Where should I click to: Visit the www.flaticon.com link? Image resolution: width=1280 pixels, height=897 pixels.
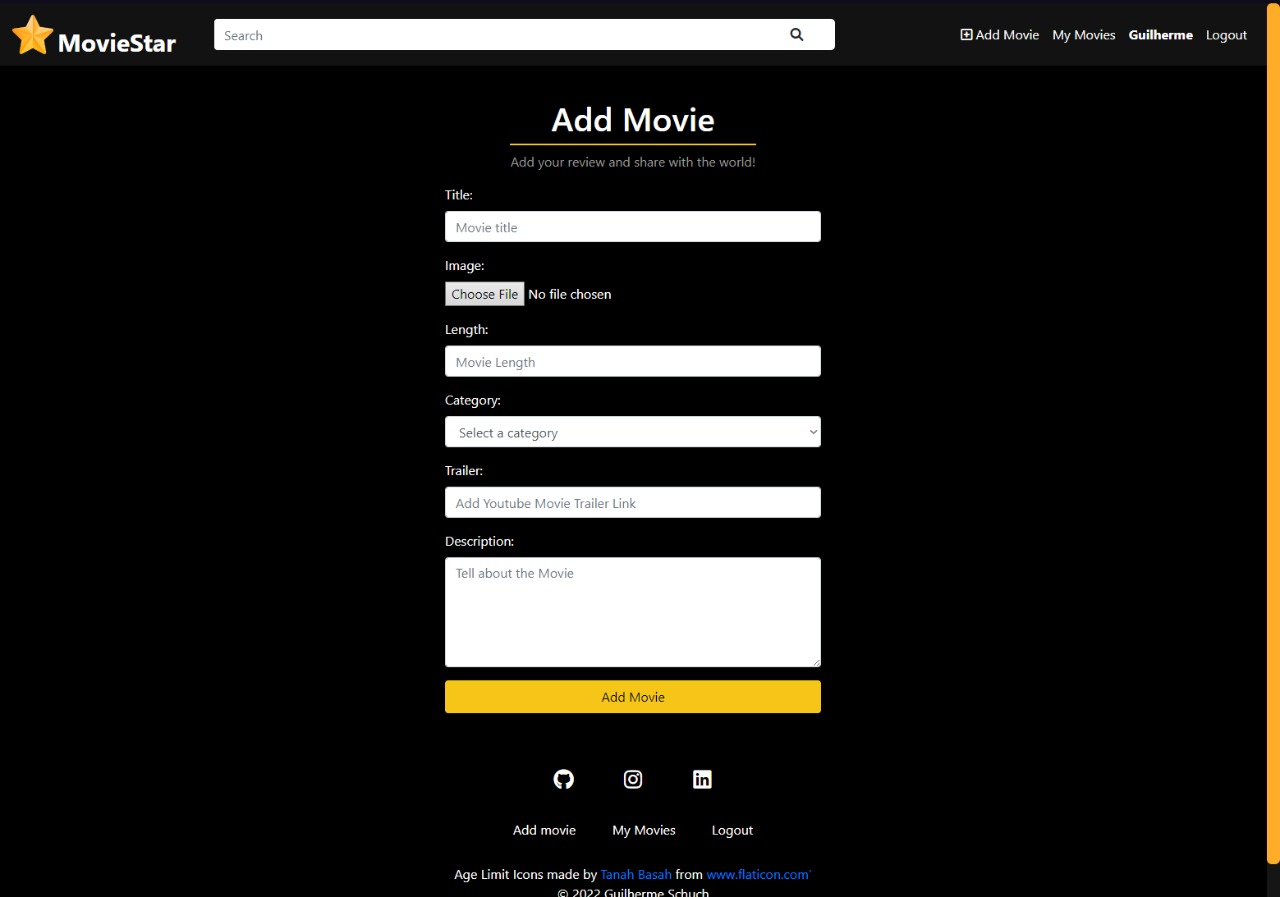click(757, 874)
